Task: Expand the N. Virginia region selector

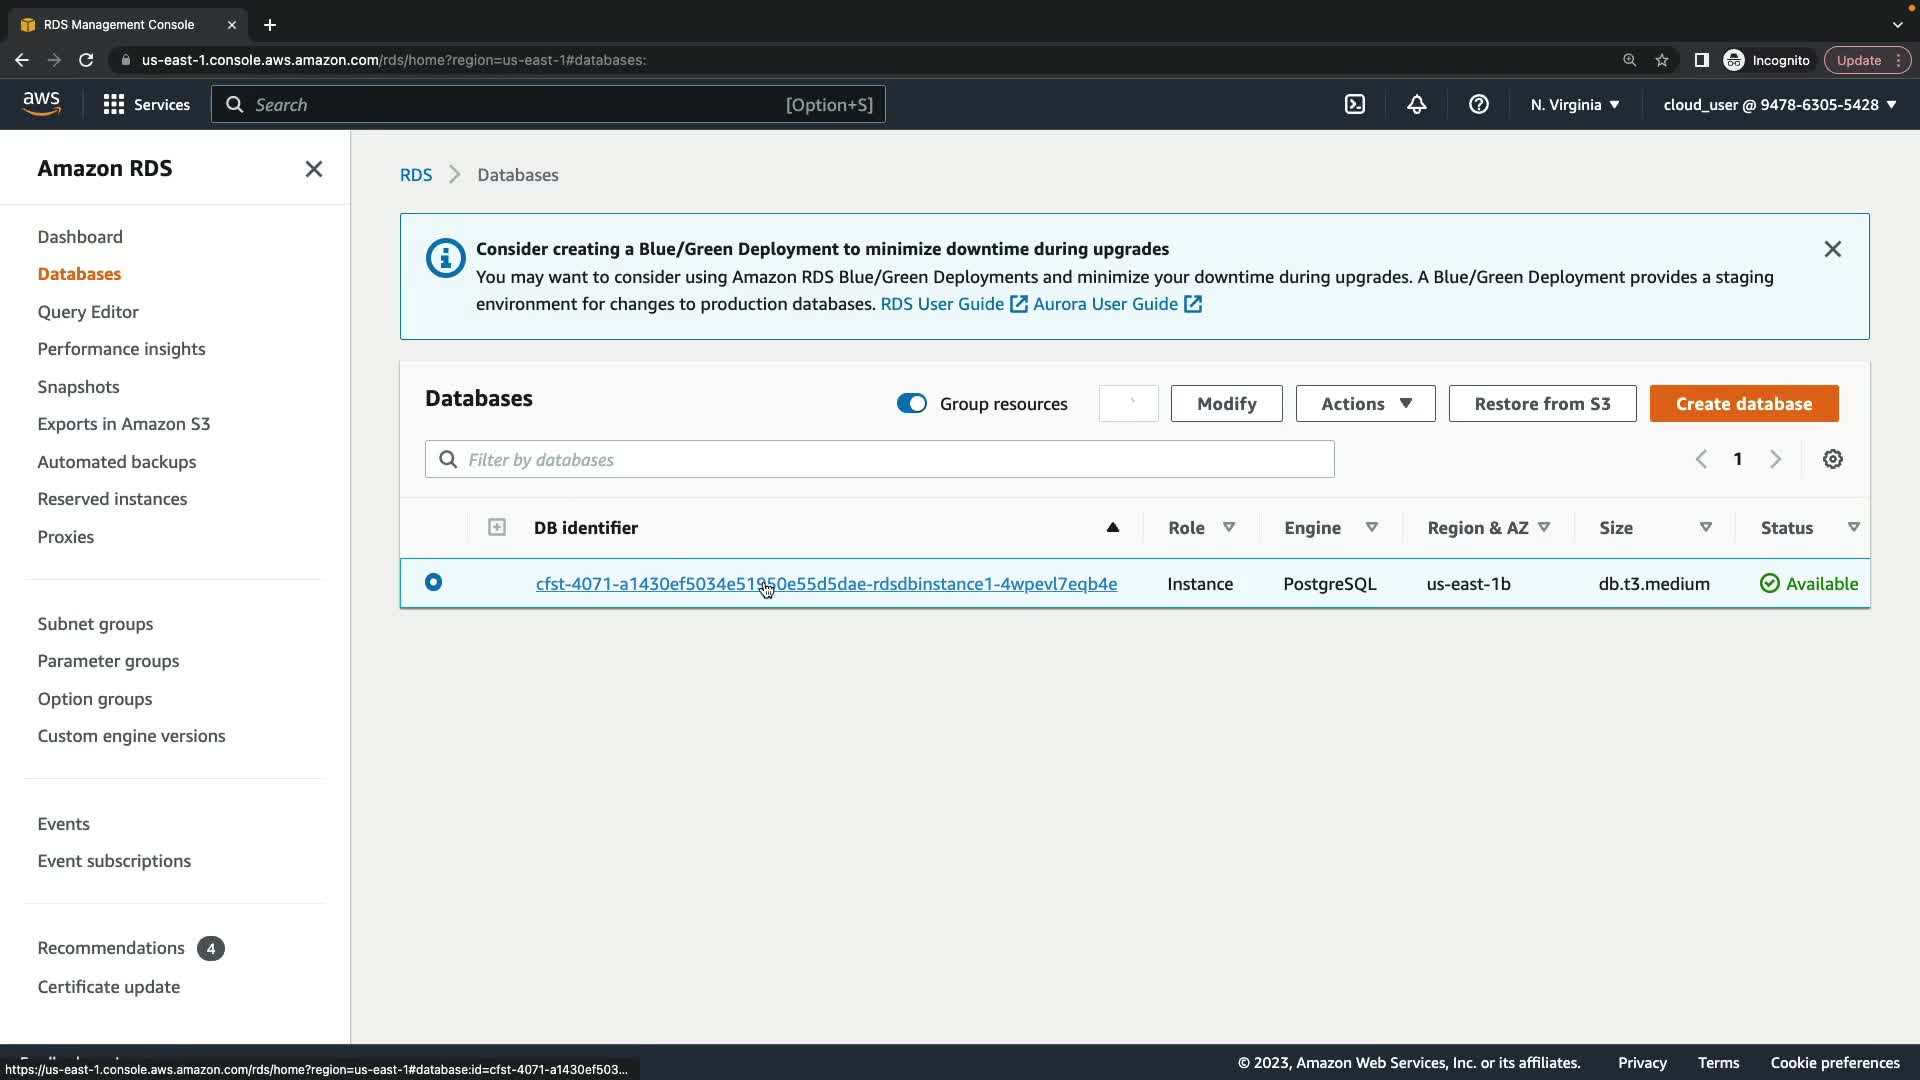Action: [1574, 104]
